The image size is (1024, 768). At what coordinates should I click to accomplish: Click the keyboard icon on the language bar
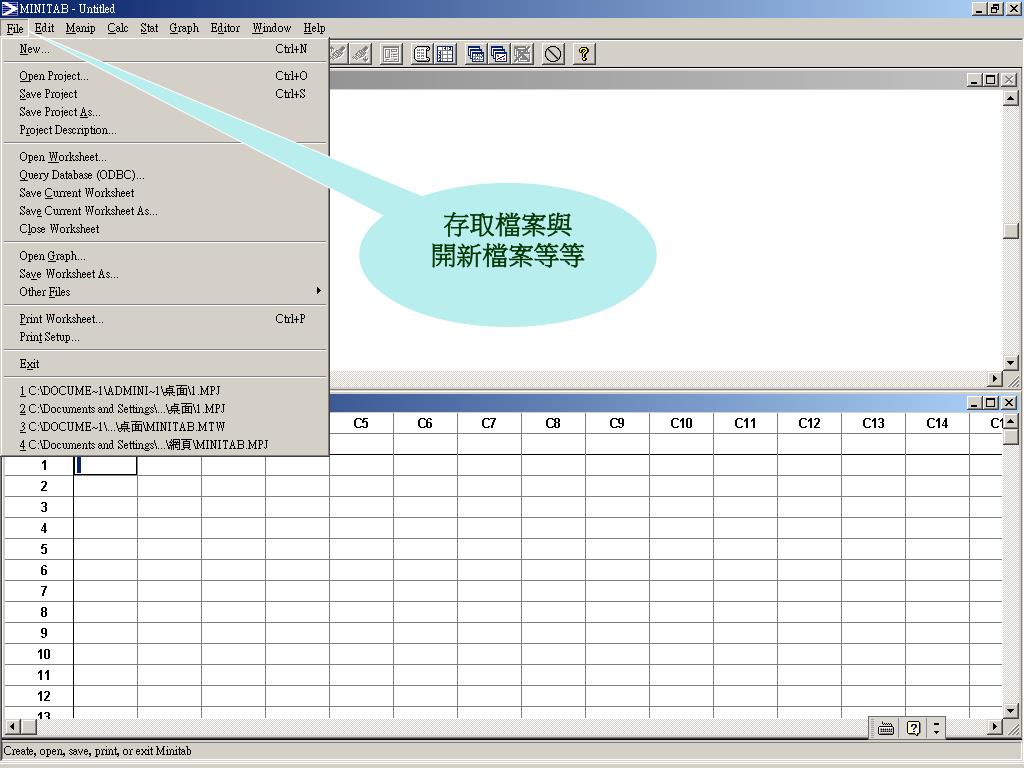pyautogui.click(x=886, y=728)
